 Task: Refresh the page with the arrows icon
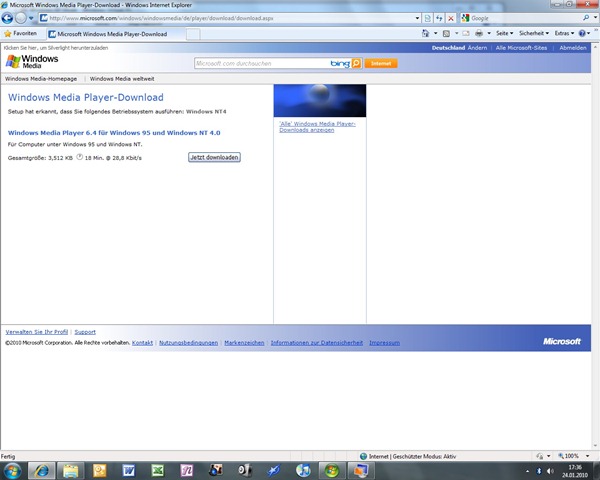pos(439,18)
